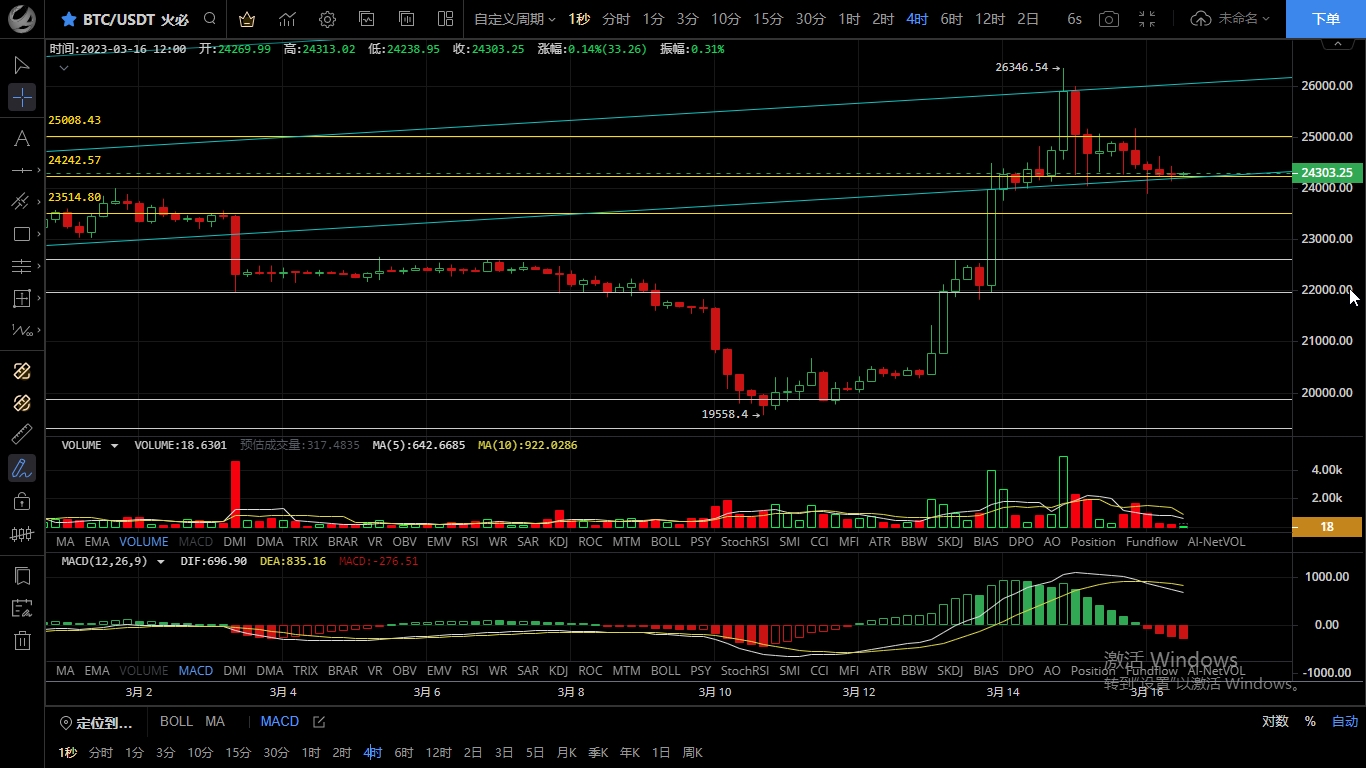The width and height of the screenshot is (1366, 768).
Task: Click the screenshot camera icon
Action: point(1108,19)
